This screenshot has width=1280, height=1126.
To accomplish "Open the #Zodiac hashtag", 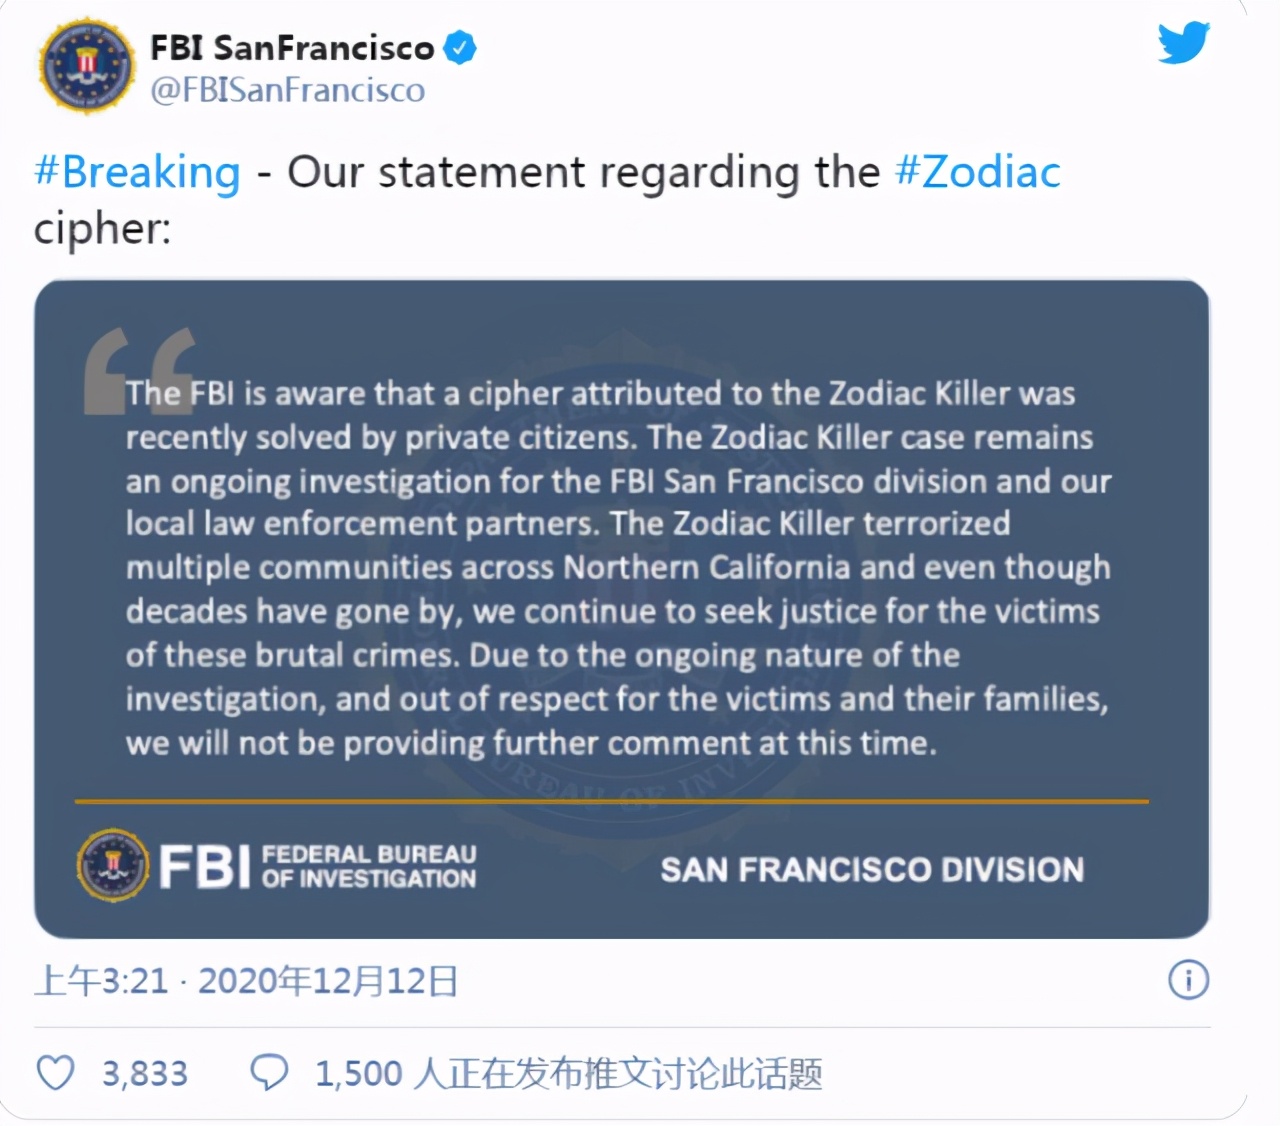I will pyautogui.click(x=977, y=172).
